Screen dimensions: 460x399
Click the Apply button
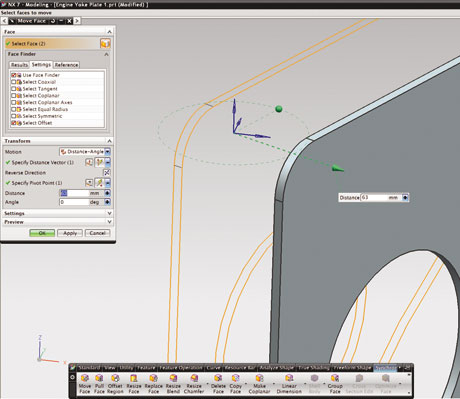click(70, 233)
